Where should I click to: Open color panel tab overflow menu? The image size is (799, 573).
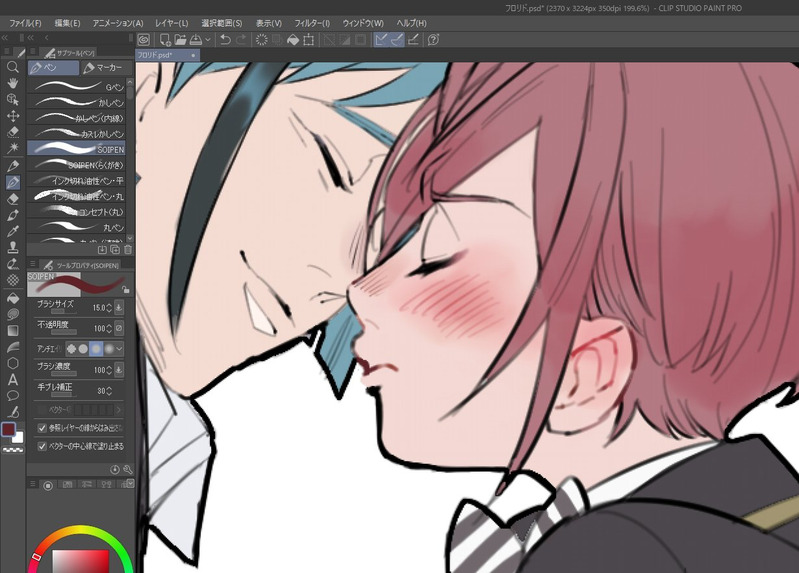pos(130,483)
